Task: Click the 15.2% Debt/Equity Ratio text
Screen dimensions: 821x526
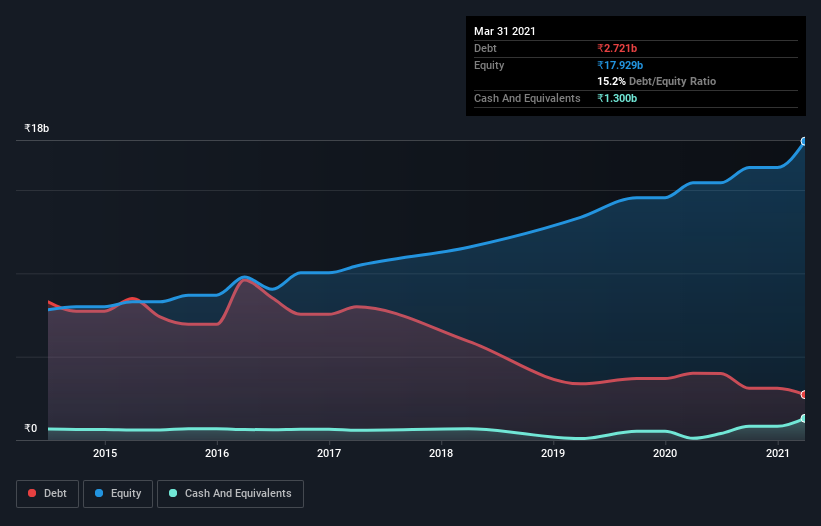Action: click(x=657, y=81)
